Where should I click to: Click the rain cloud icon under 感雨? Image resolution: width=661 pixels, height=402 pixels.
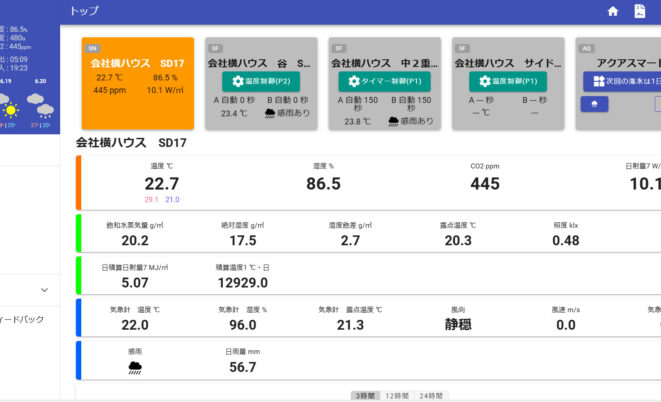click(x=135, y=367)
